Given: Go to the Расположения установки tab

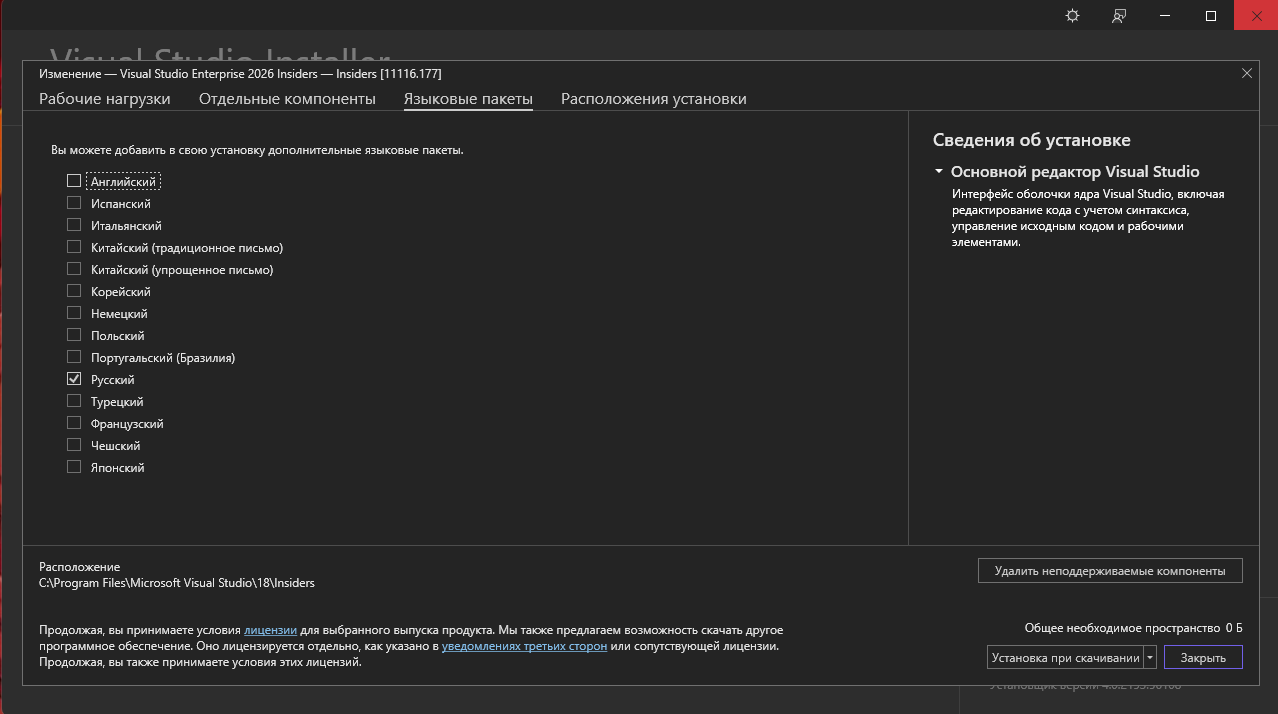Looking at the screenshot, I should coord(653,99).
